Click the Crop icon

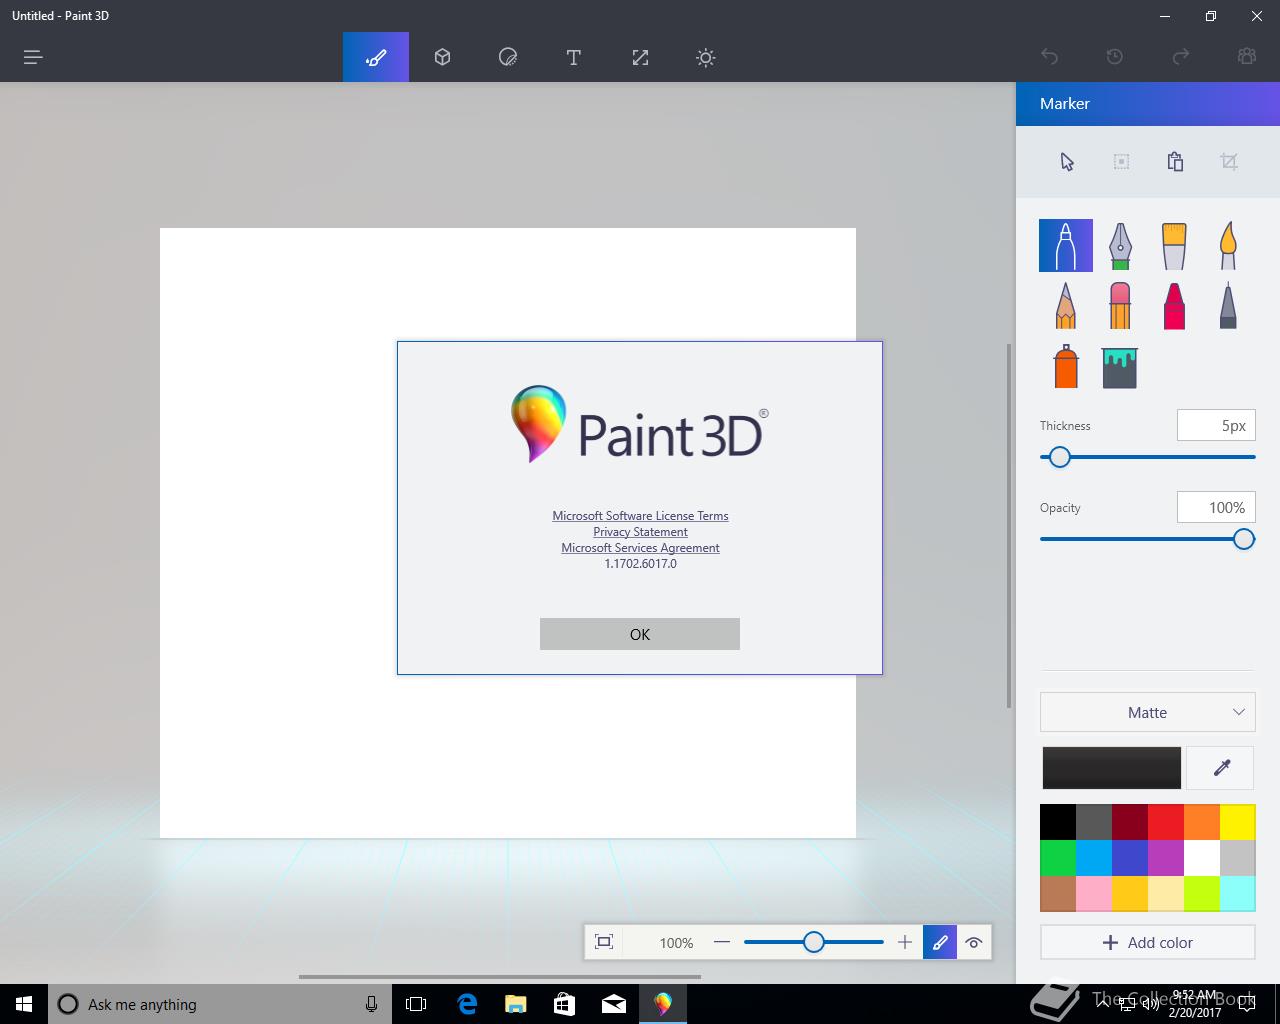click(1229, 162)
